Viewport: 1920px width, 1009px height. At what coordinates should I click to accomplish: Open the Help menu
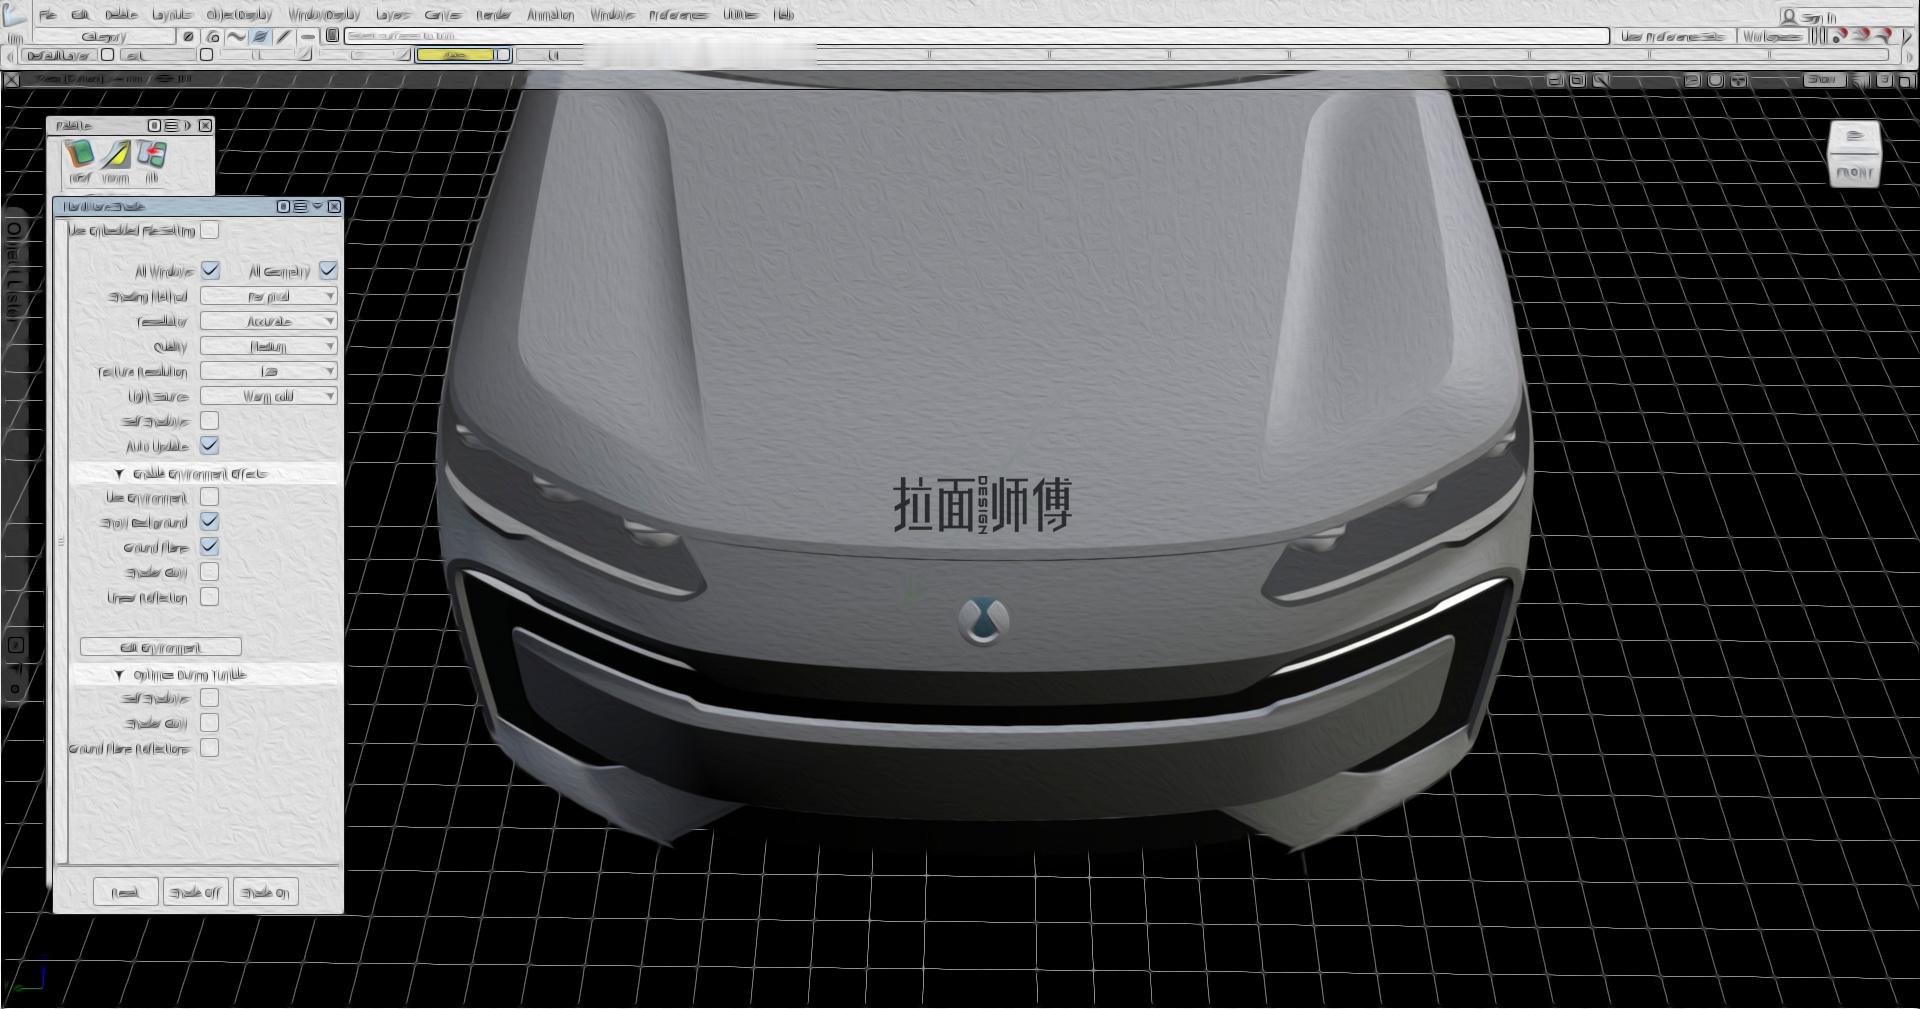[x=784, y=15]
